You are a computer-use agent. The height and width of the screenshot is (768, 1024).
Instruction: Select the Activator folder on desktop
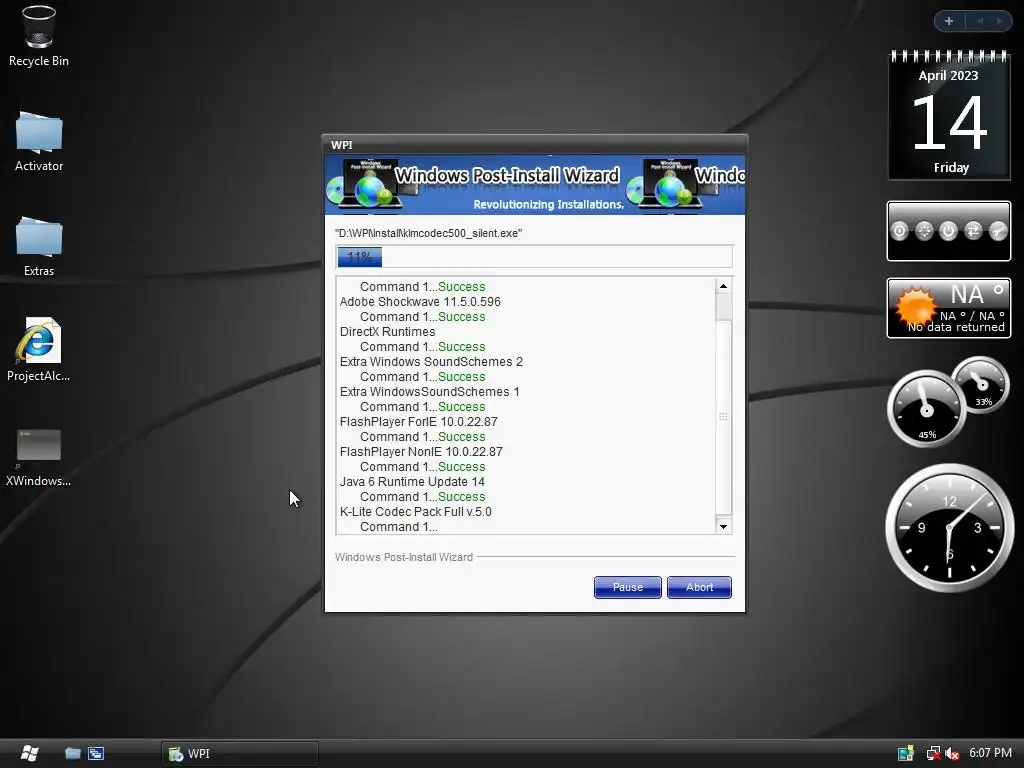pos(39,141)
